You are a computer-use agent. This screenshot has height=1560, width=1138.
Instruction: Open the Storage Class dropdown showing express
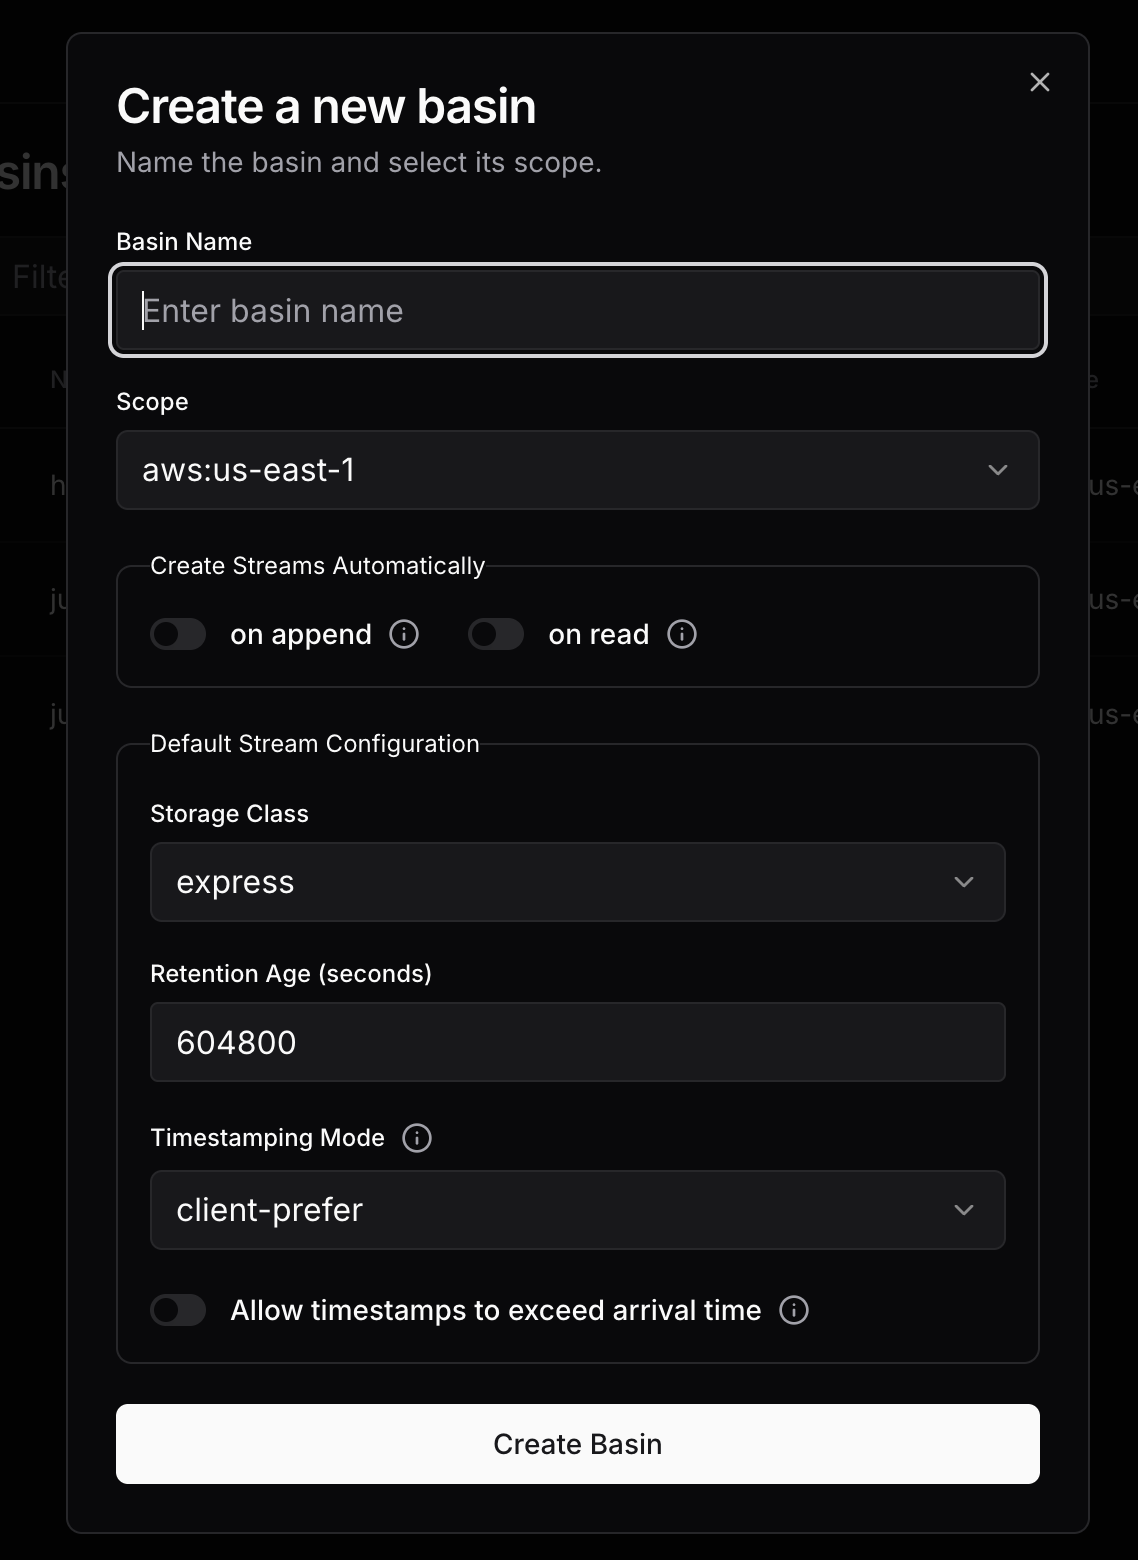point(578,882)
